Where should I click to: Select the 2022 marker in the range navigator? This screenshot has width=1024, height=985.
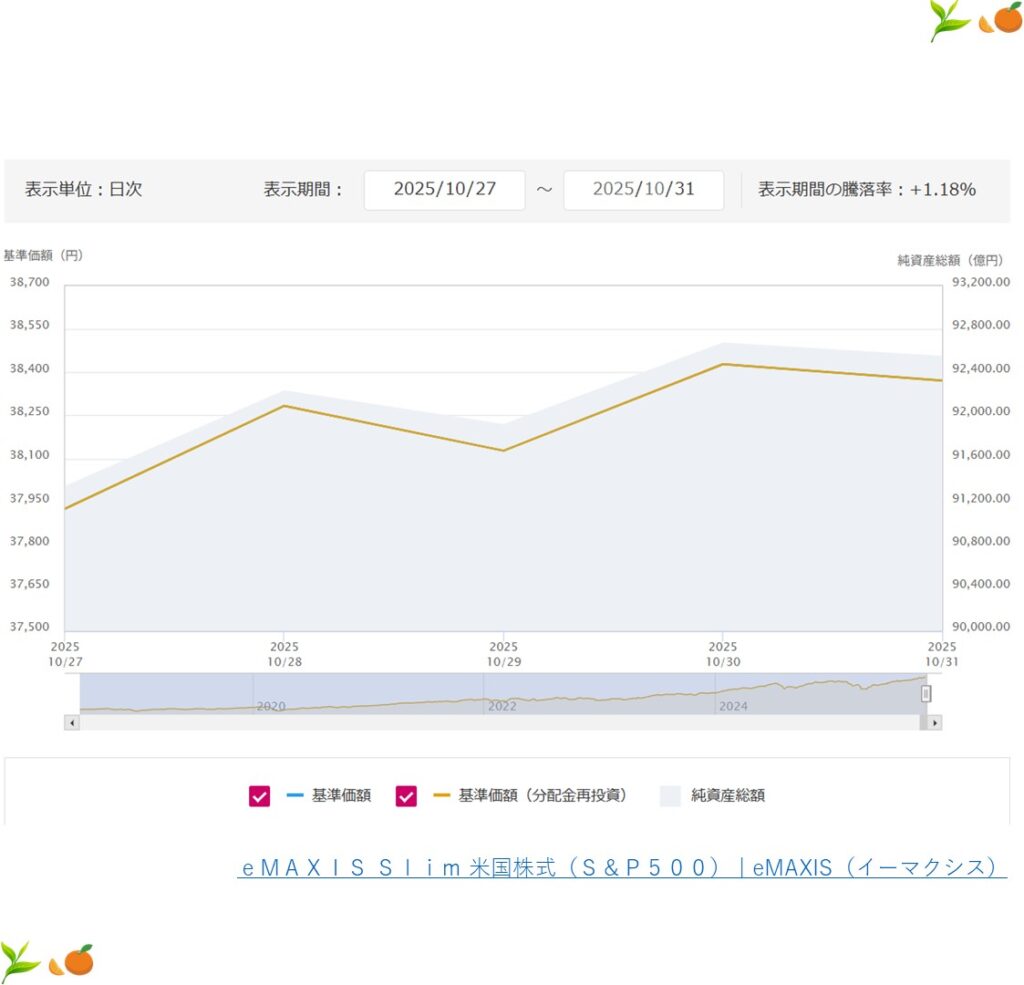(502, 706)
